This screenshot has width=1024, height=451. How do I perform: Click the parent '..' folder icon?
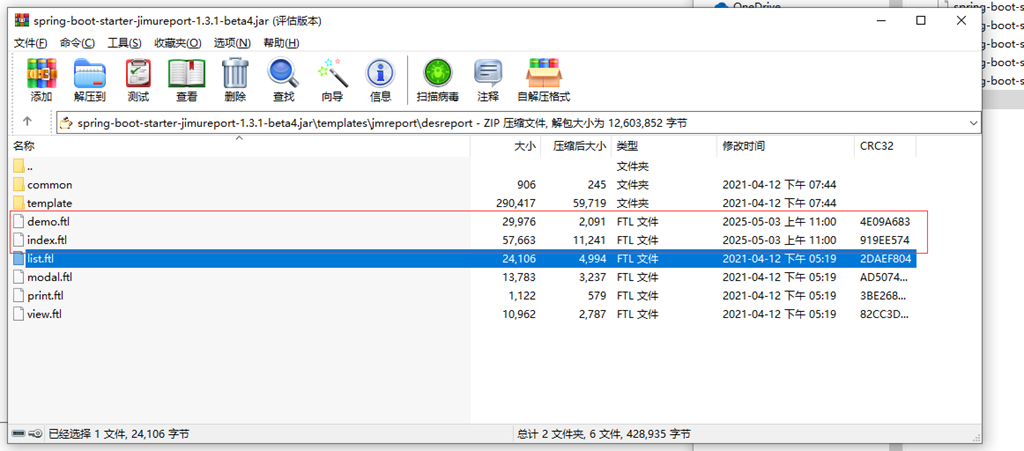pos(19,166)
